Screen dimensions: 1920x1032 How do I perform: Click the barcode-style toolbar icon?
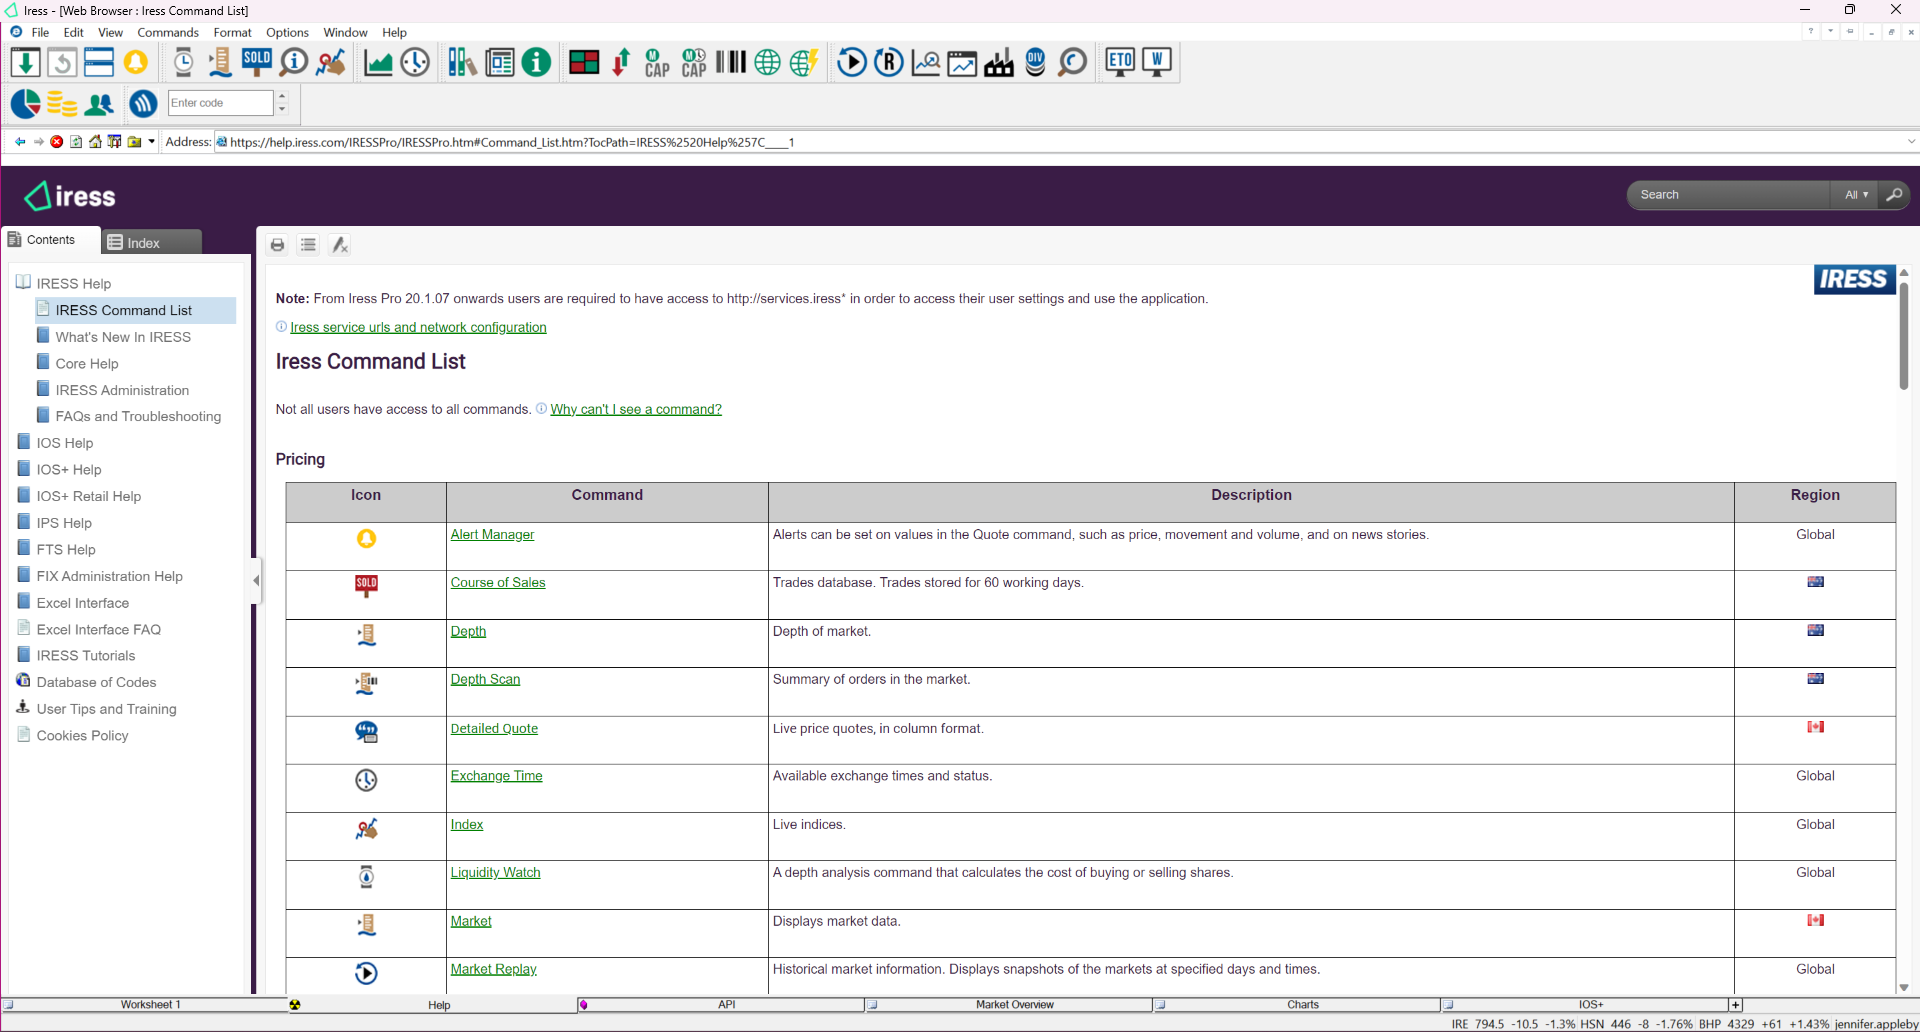pos(731,62)
